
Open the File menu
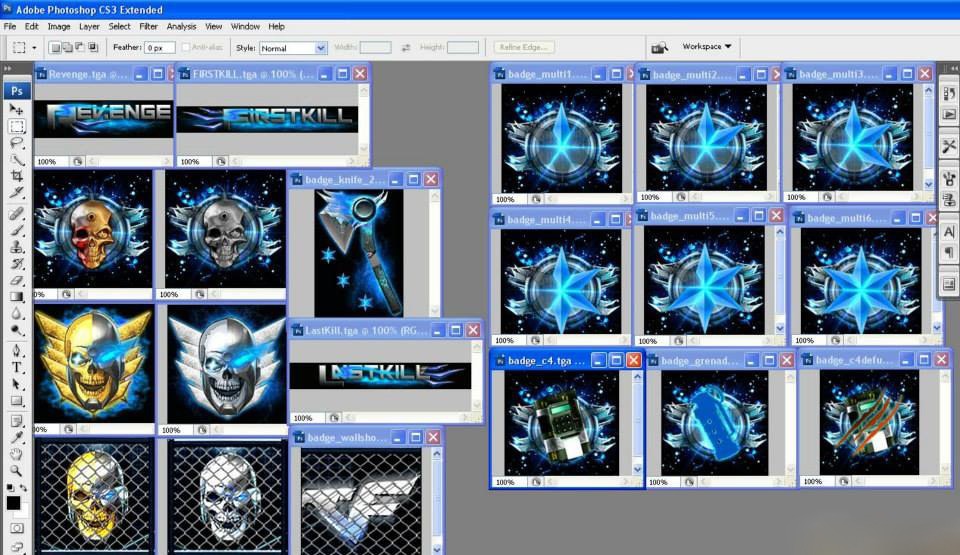point(10,26)
